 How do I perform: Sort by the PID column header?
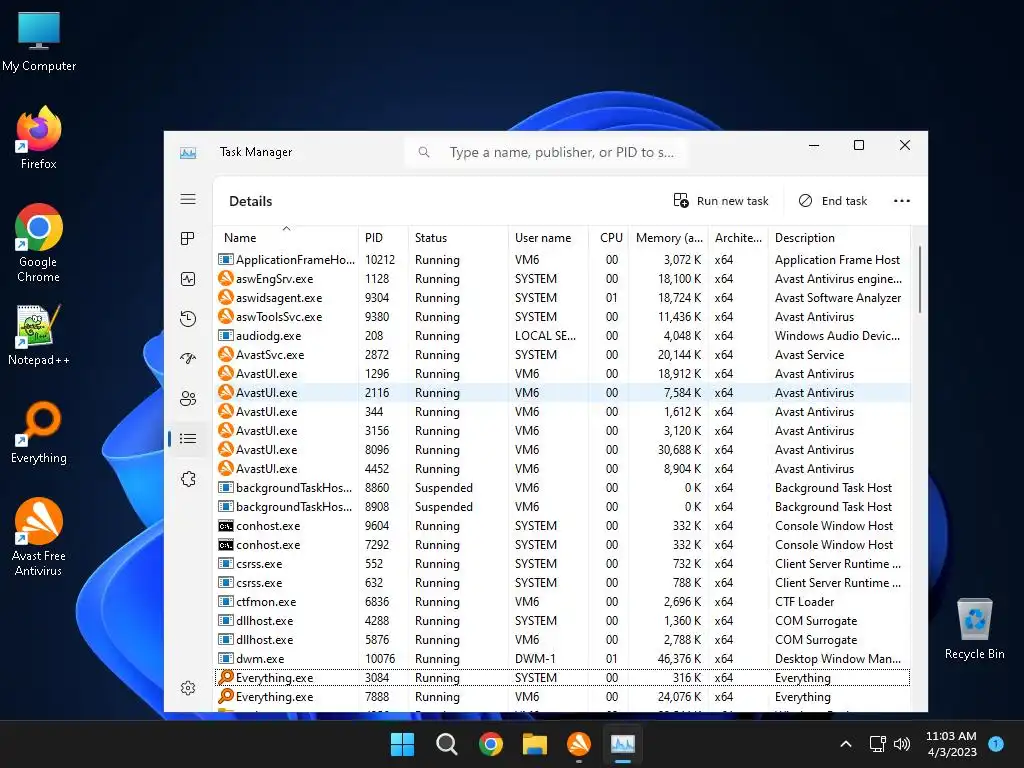383,238
